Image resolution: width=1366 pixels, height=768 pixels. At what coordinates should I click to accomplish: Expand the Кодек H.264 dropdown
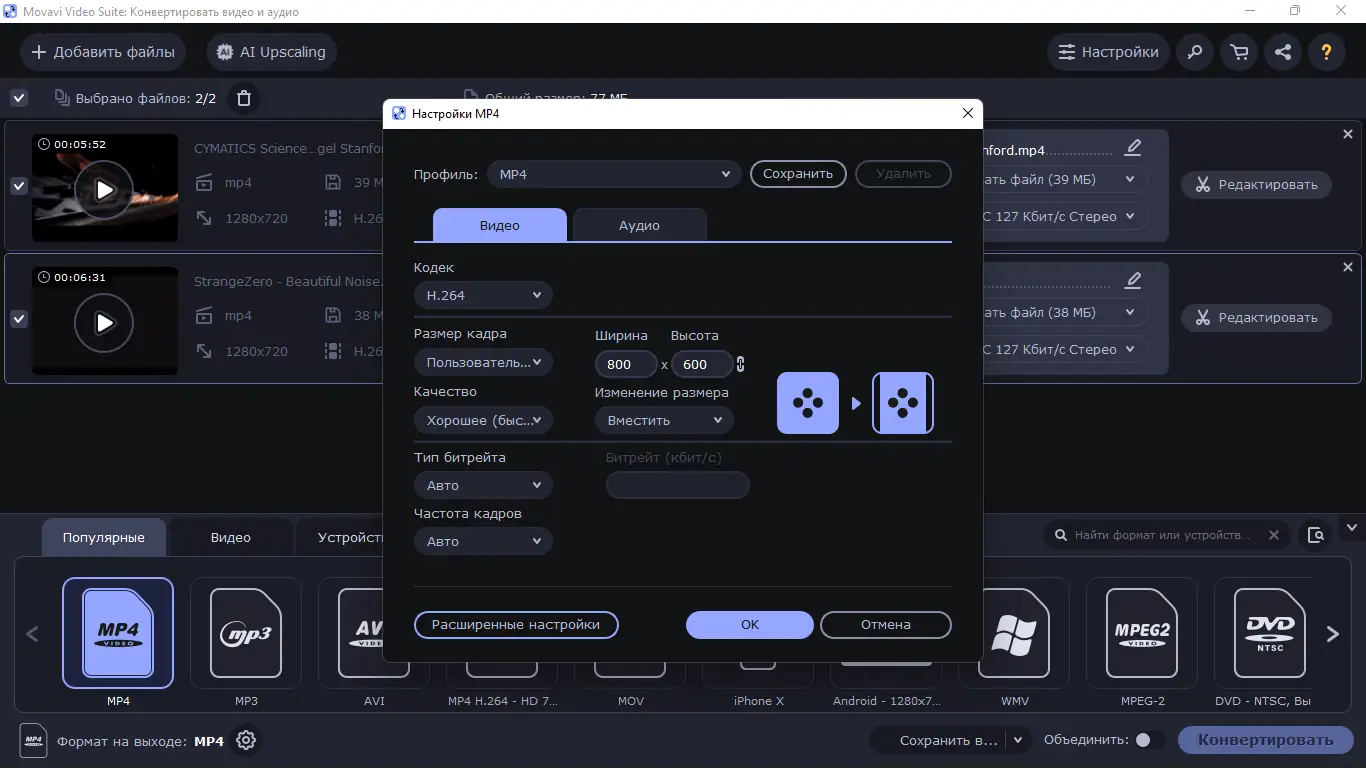(x=483, y=295)
